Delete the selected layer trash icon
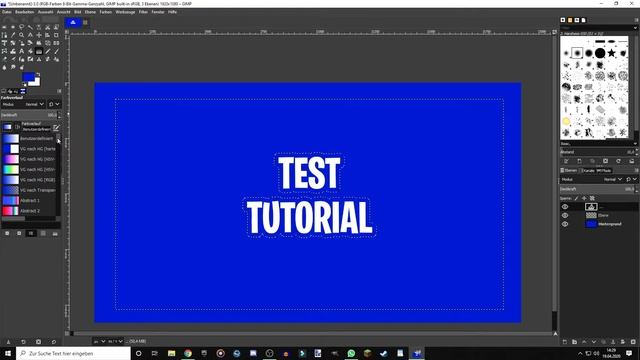The width and height of the screenshot is (640, 360). click(633, 342)
